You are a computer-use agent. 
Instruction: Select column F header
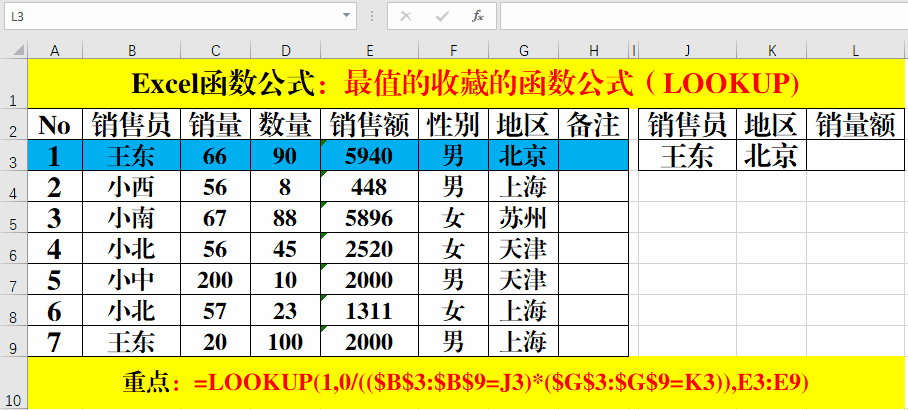pyautogui.click(x=453, y=51)
